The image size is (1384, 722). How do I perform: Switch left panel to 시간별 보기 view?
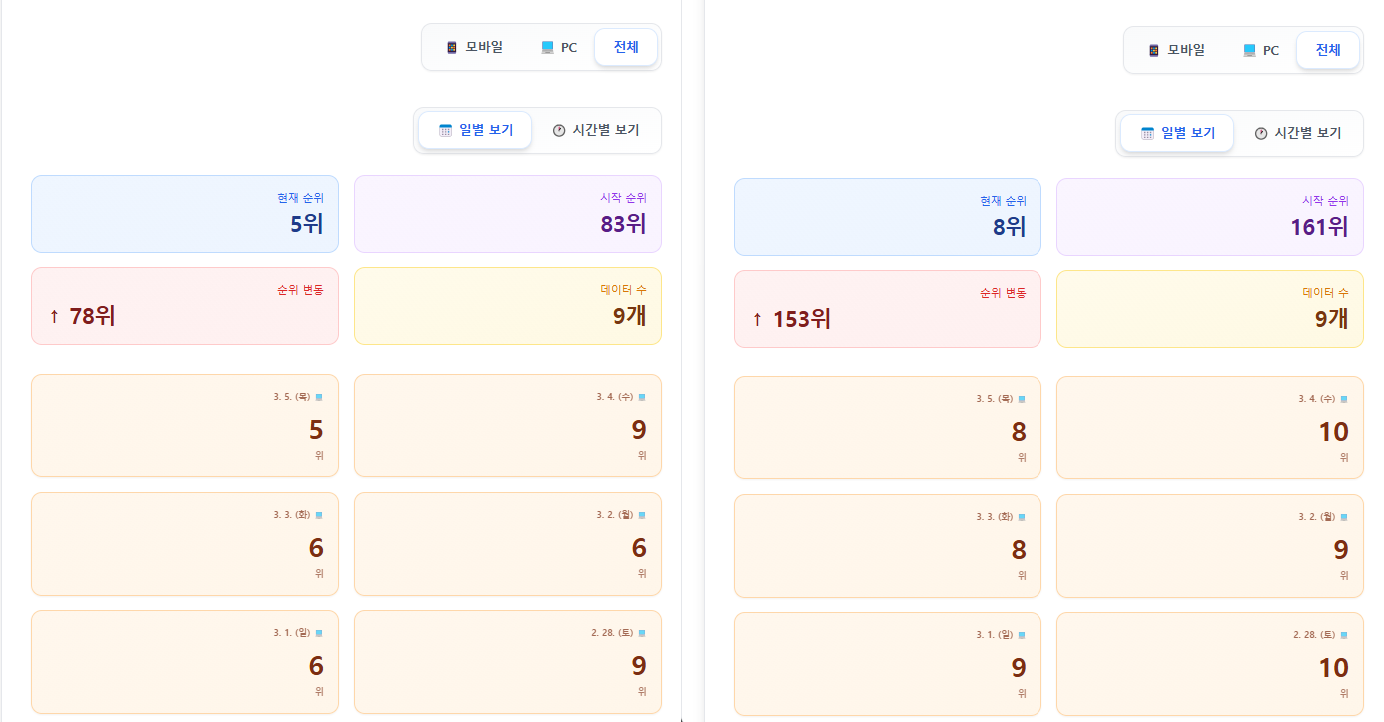pyautogui.click(x=596, y=130)
